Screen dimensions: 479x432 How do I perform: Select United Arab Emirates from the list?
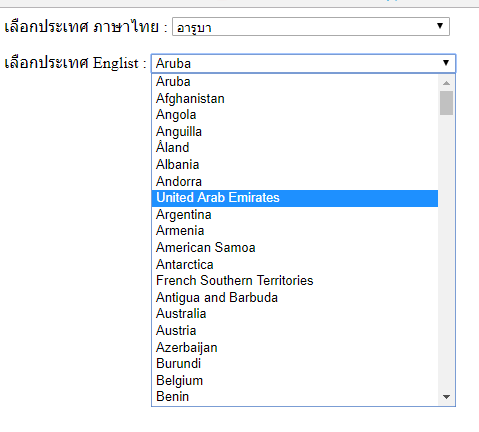[x=295, y=198]
